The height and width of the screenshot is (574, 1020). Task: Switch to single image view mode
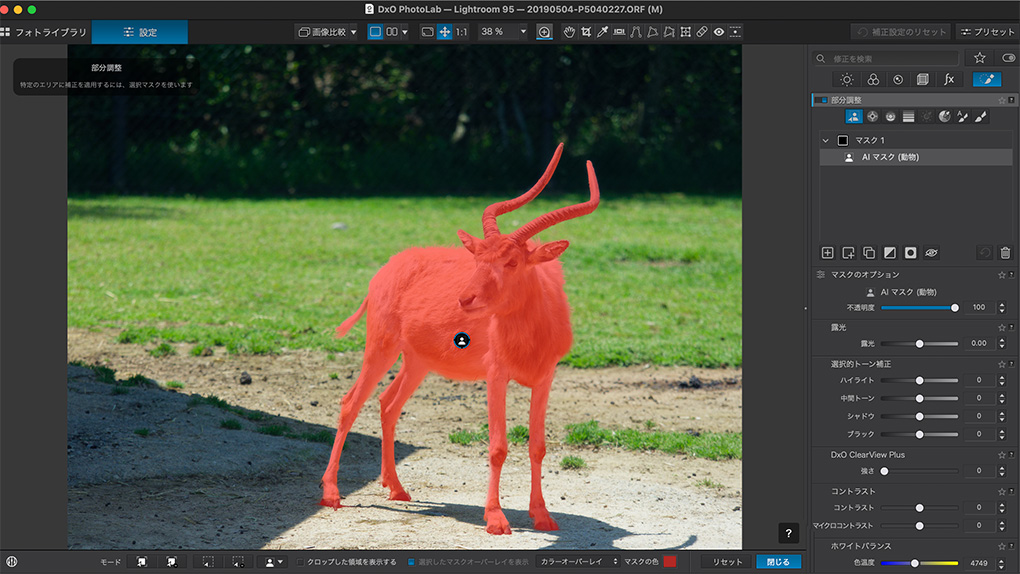[375, 32]
